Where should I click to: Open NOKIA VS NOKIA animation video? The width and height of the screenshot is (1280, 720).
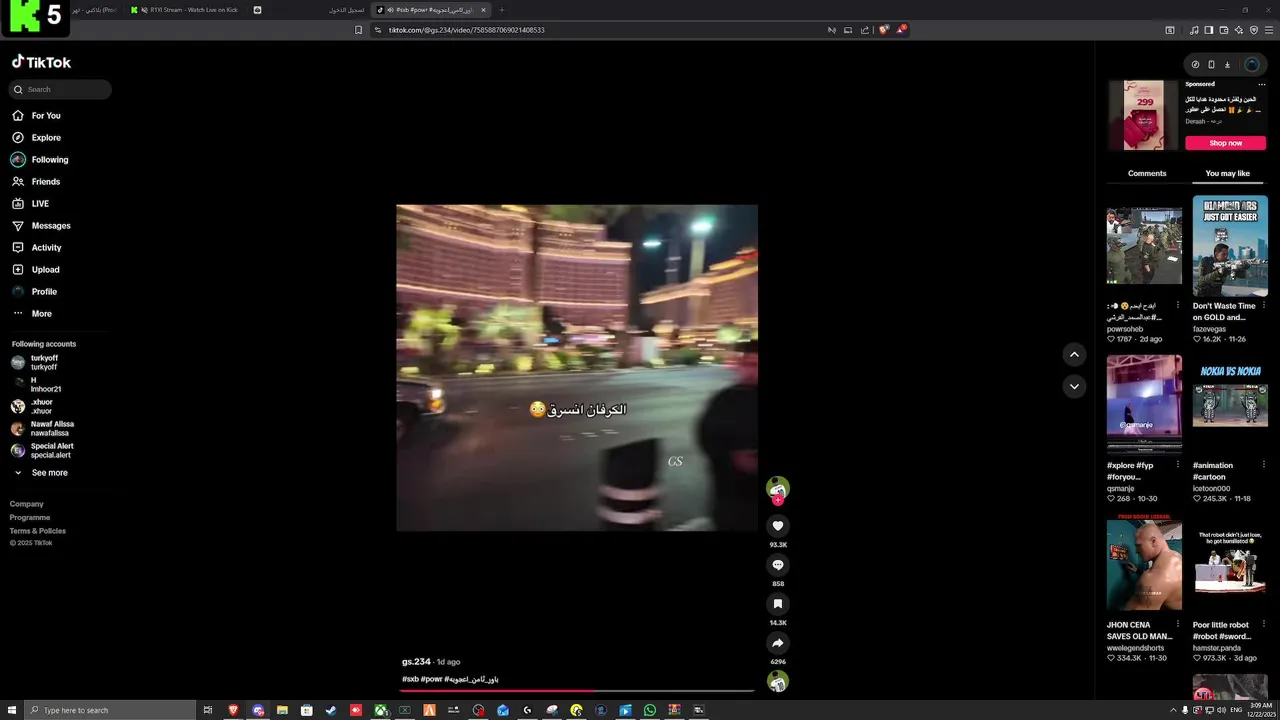[x=1230, y=405]
